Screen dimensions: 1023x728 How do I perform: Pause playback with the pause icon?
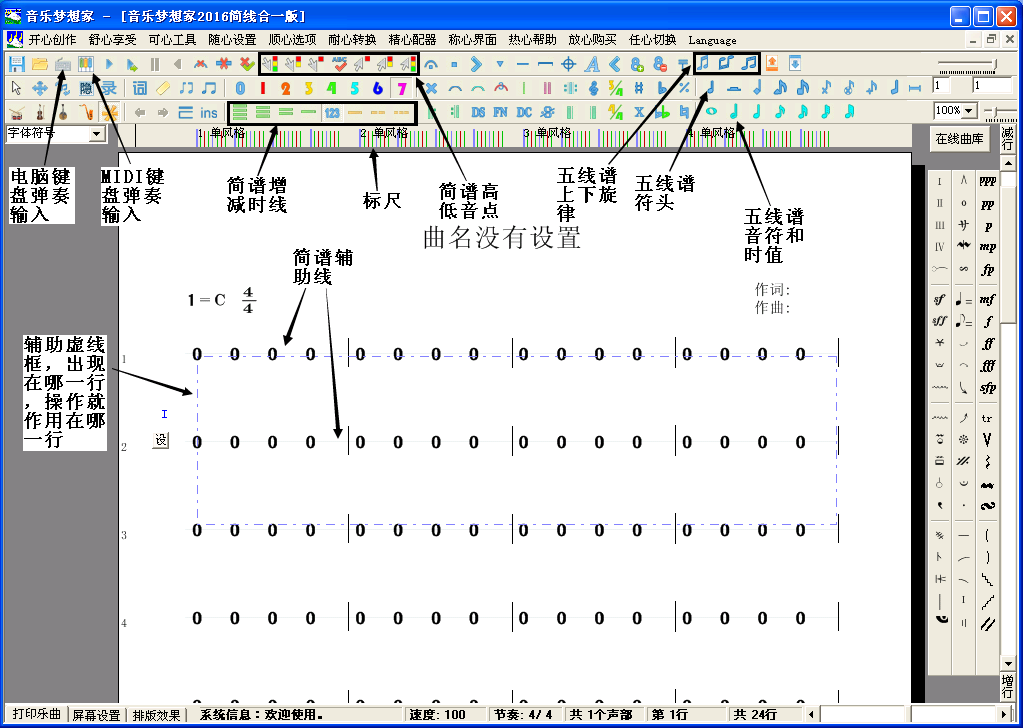[155, 64]
